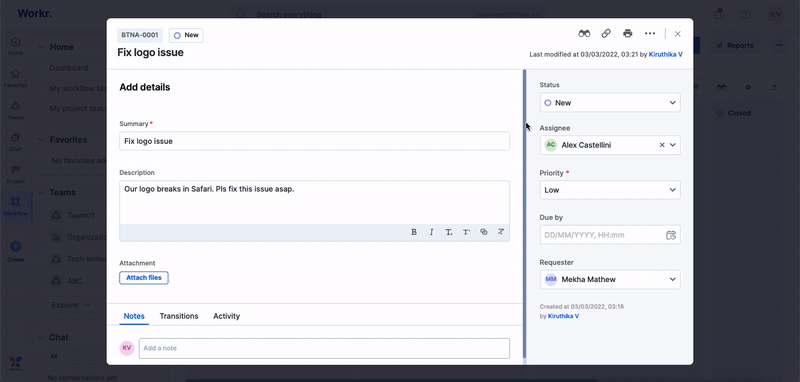Click Kiruthika V link in Last modified
The image size is (800, 382).
click(x=665, y=54)
